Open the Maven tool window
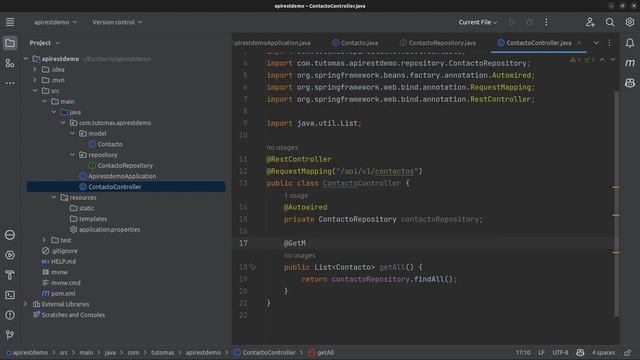Viewport: 640px width, 360px height. pos(630,63)
